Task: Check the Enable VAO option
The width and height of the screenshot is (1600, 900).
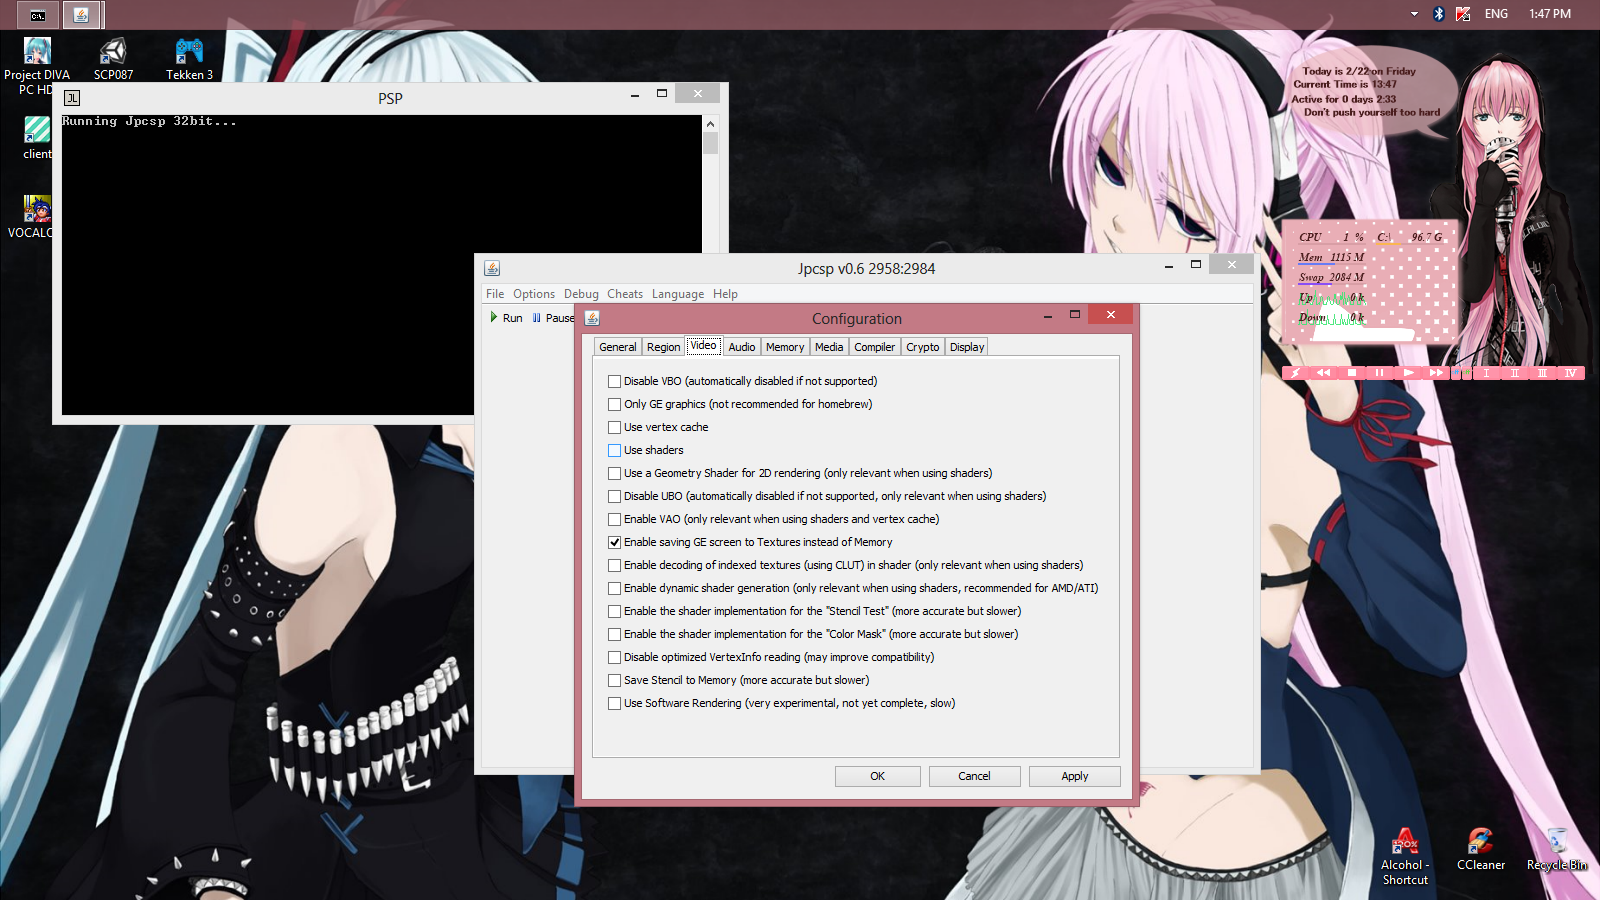Action: tap(614, 519)
